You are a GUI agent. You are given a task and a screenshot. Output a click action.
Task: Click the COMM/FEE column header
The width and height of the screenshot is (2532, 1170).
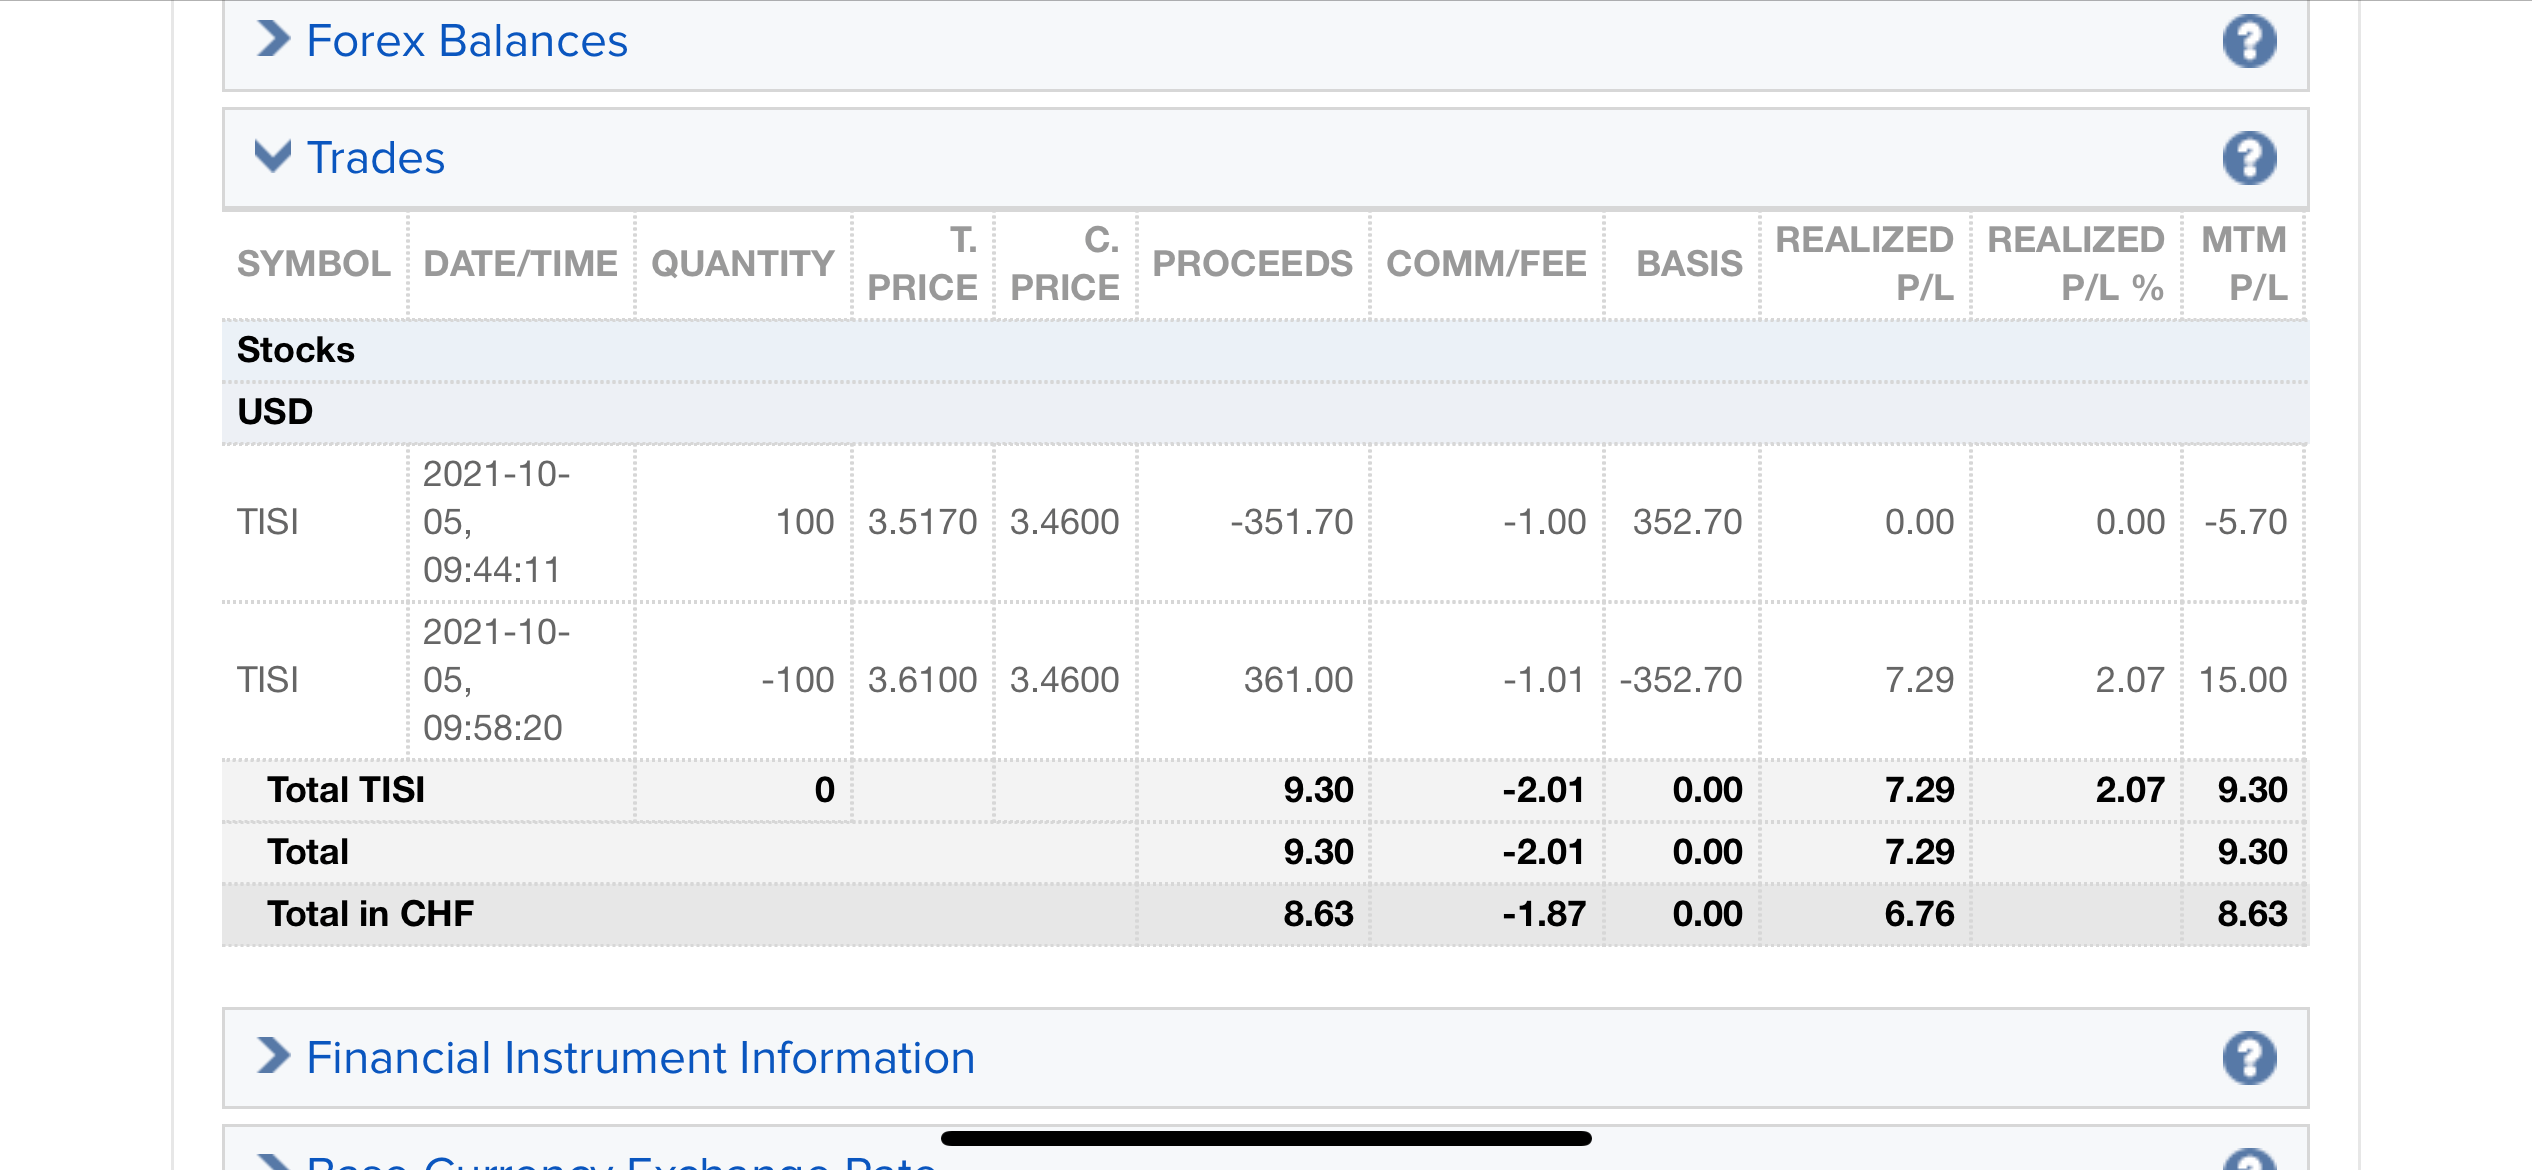coord(1486,264)
